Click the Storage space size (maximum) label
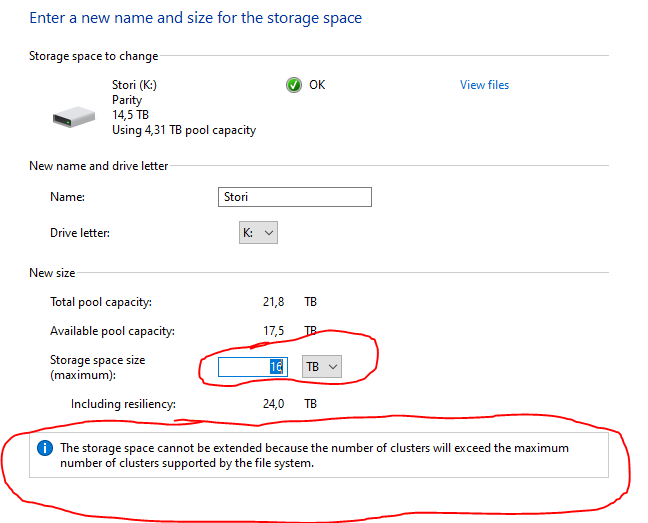648x523 pixels. (x=98, y=367)
